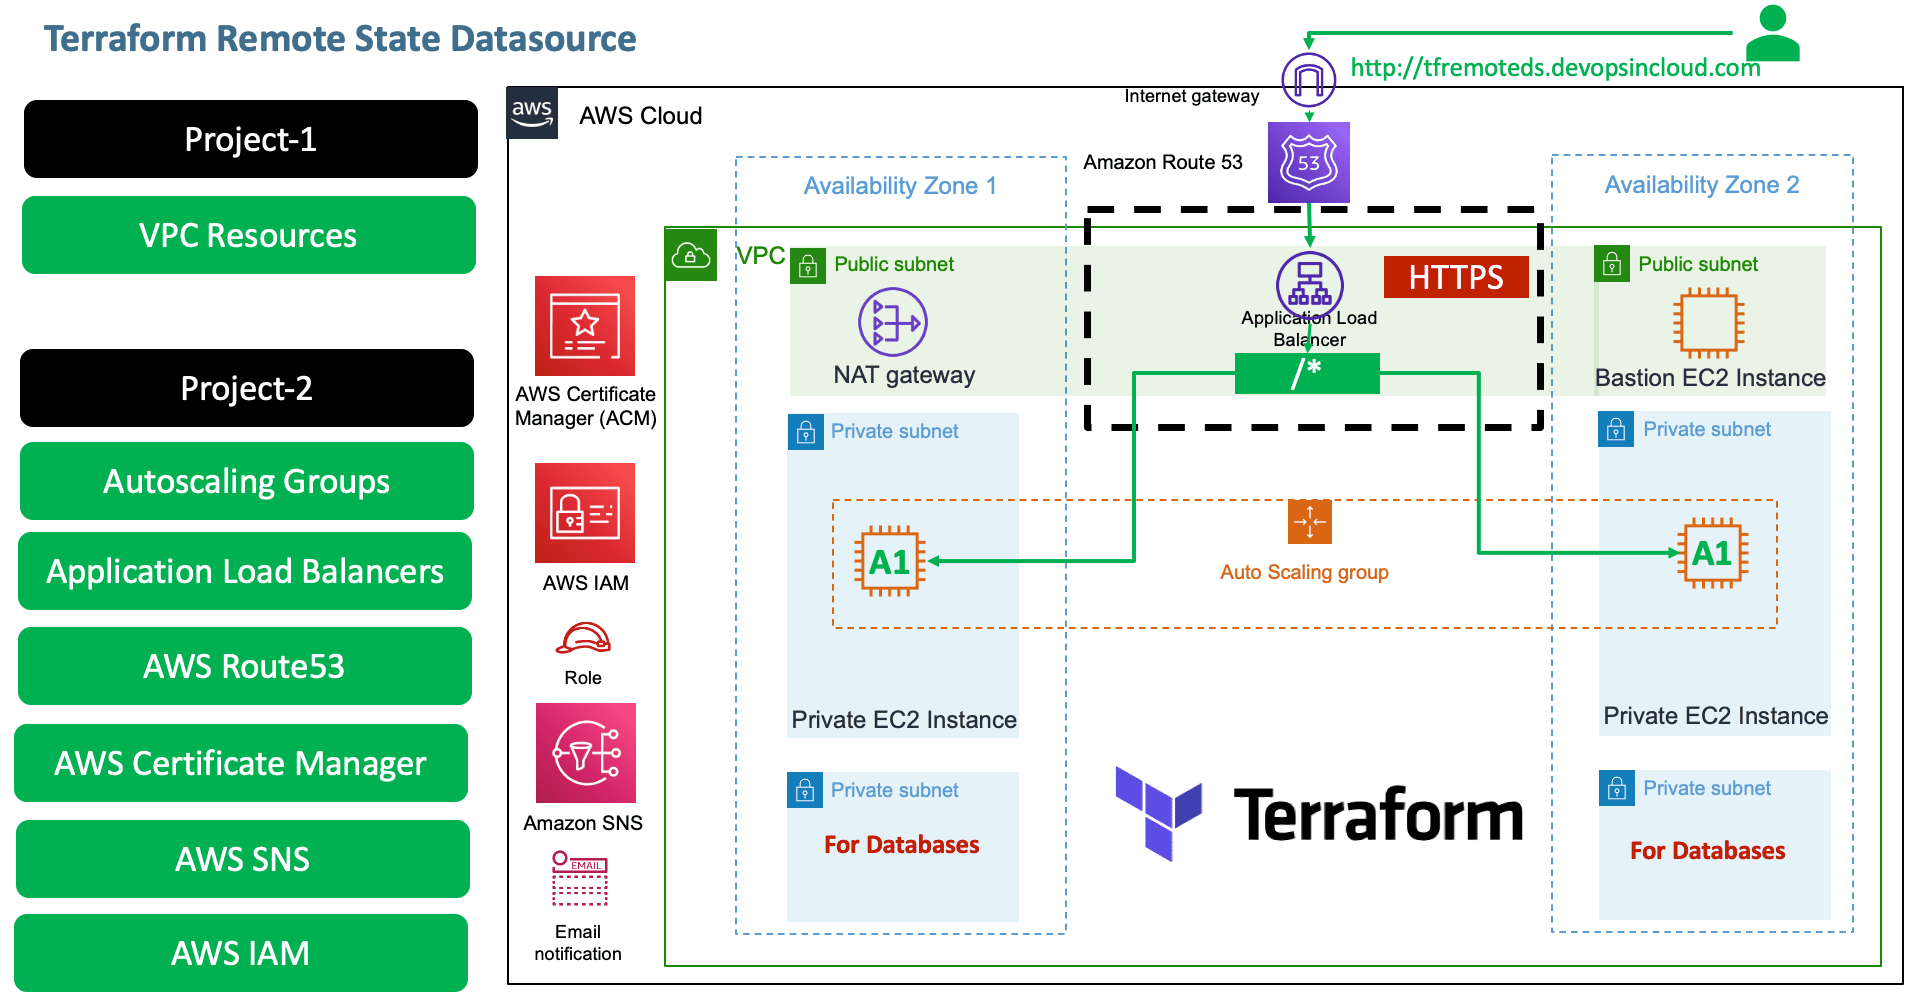Click the AWS IAM green button
Image resolution: width=1920 pixels, height=1001 pixels.
click(x=241, y=953)
